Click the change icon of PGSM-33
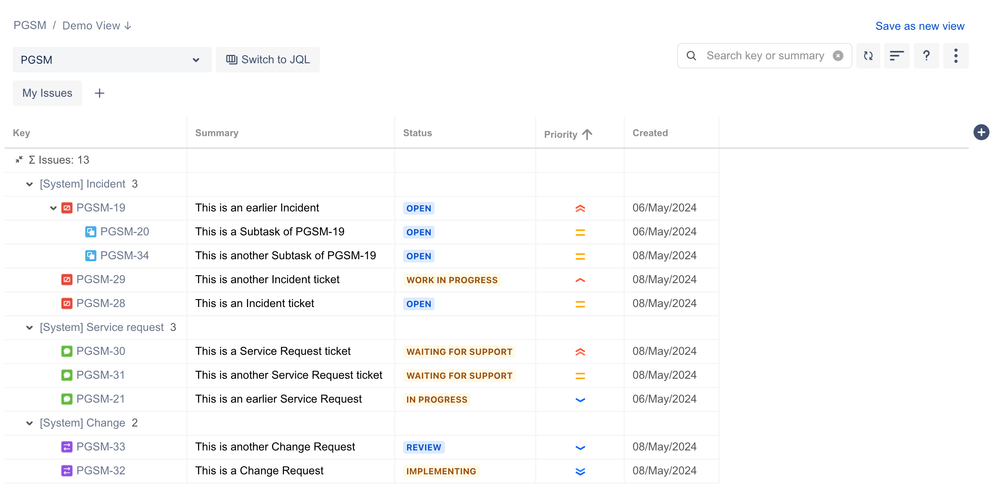The height and width of the screenshot is (493, 999). click(67, 447)
